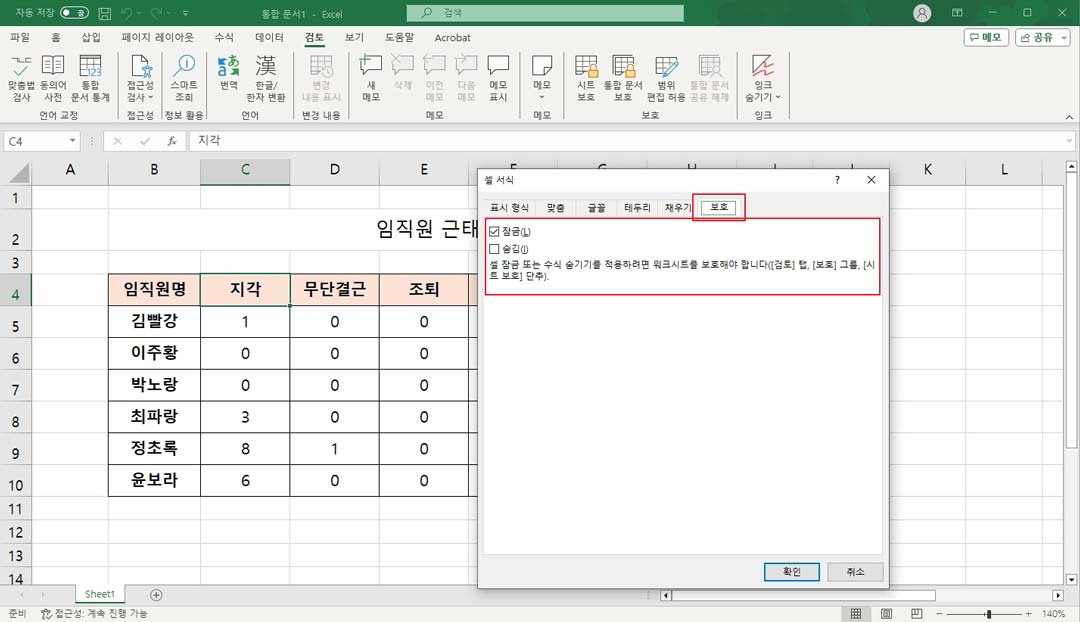Switch to Page Break Preview in status bar
The image size is (1080, 622).
pos(917,613)
